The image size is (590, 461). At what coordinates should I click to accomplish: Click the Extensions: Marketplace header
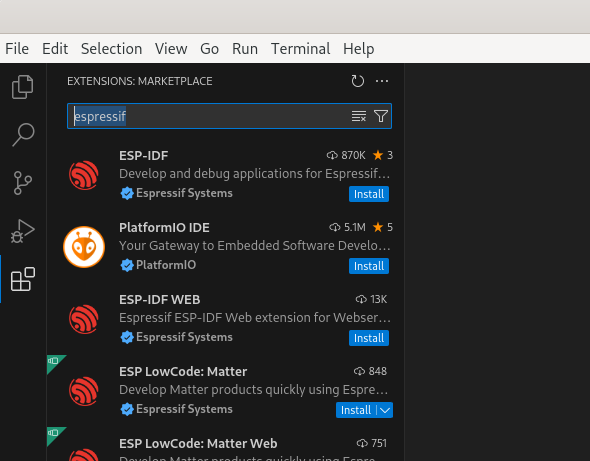(x=140, y=81)
